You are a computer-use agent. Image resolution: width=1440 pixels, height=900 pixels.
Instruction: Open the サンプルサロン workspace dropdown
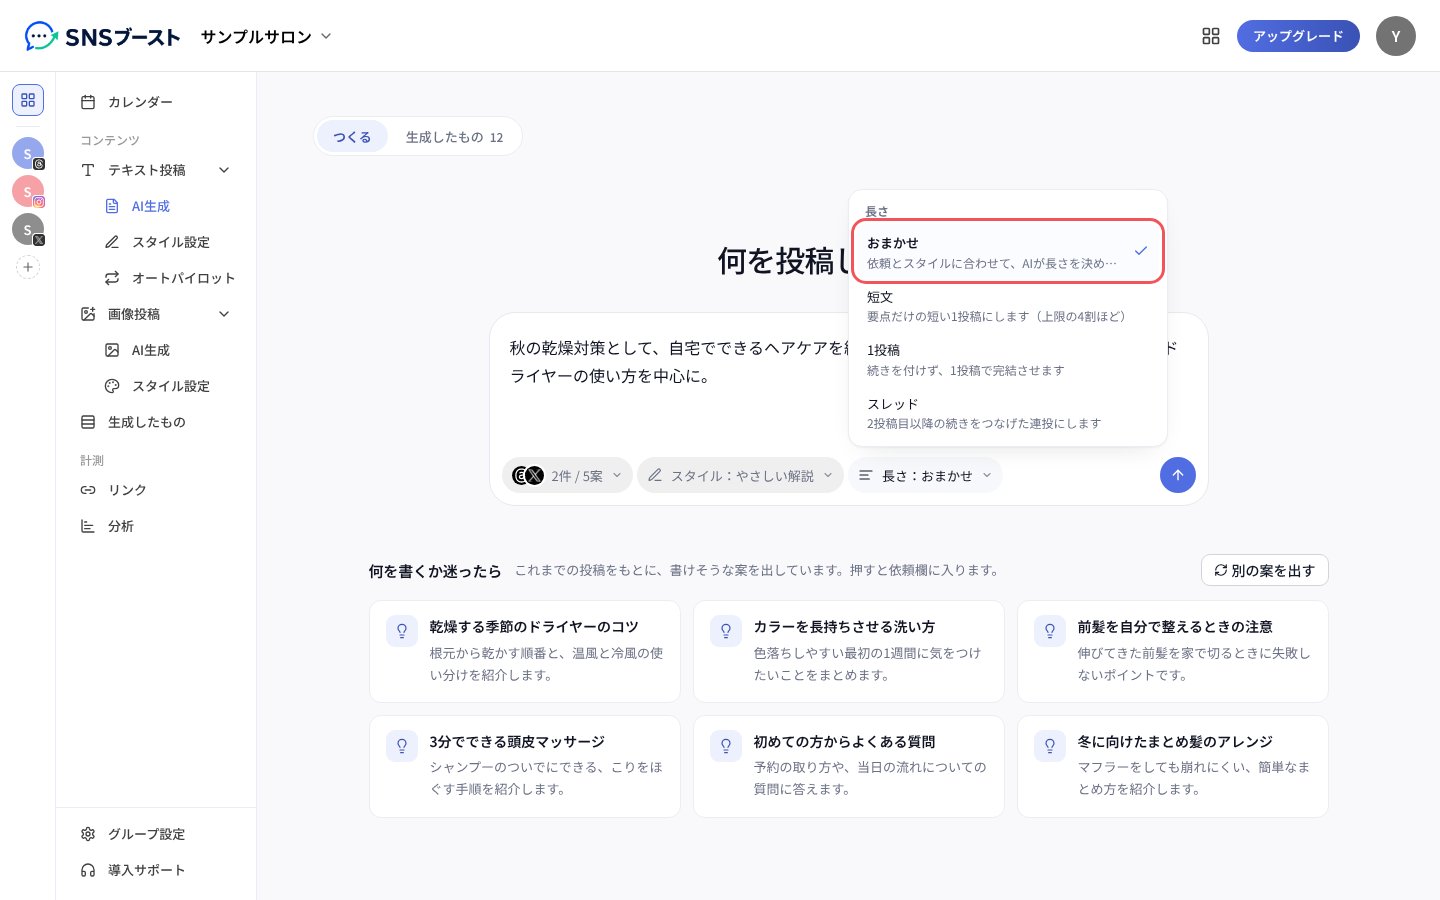point(265,37)
